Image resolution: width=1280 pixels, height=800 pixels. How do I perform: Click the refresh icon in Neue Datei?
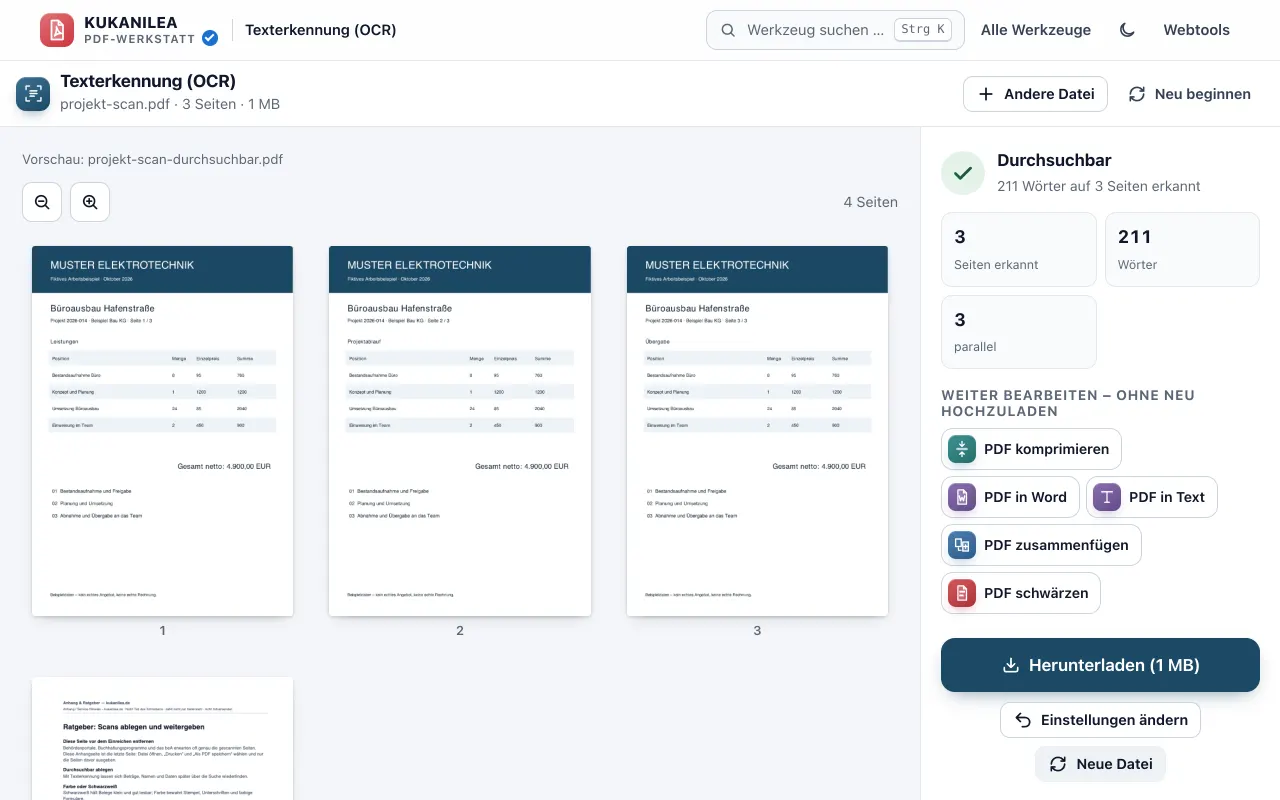pyautogui.click(x=1058, y=764)
